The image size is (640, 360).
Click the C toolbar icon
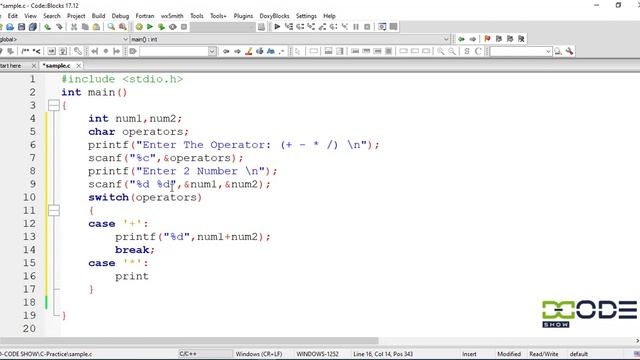[x=478, y=51]
